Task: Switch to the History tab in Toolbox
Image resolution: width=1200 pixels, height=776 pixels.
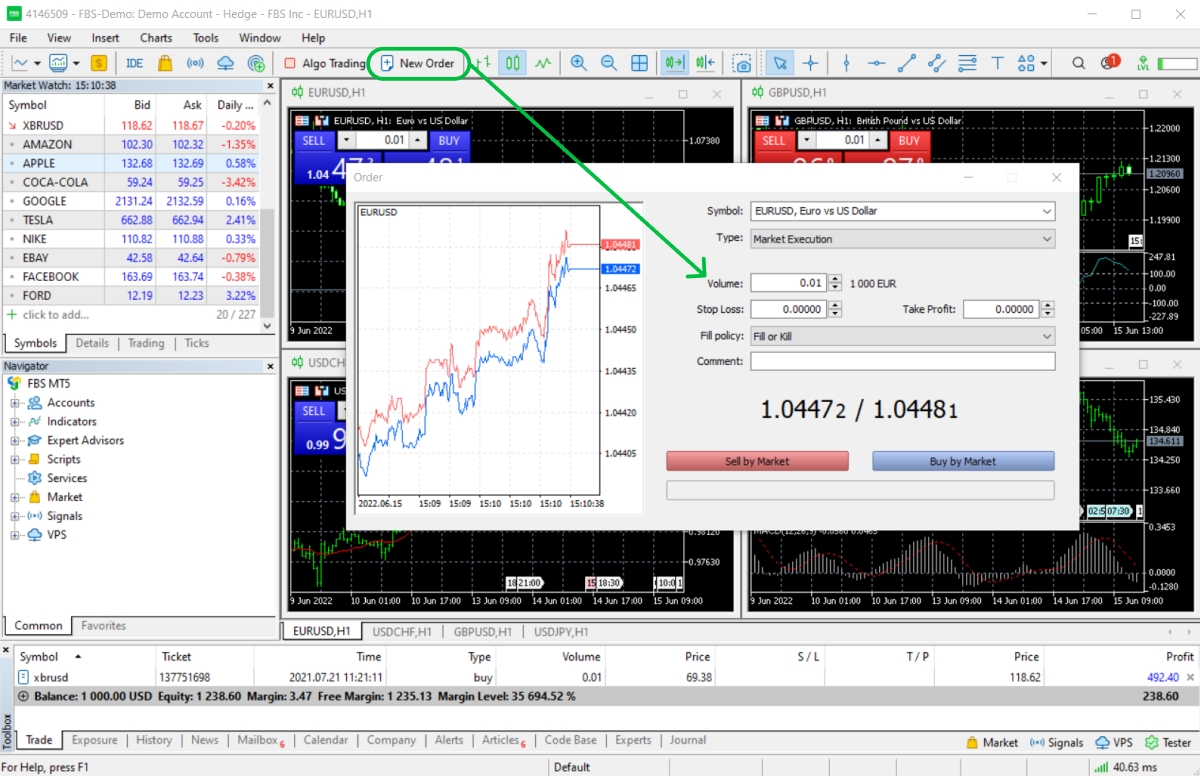Action: click(x=154, y=740)
